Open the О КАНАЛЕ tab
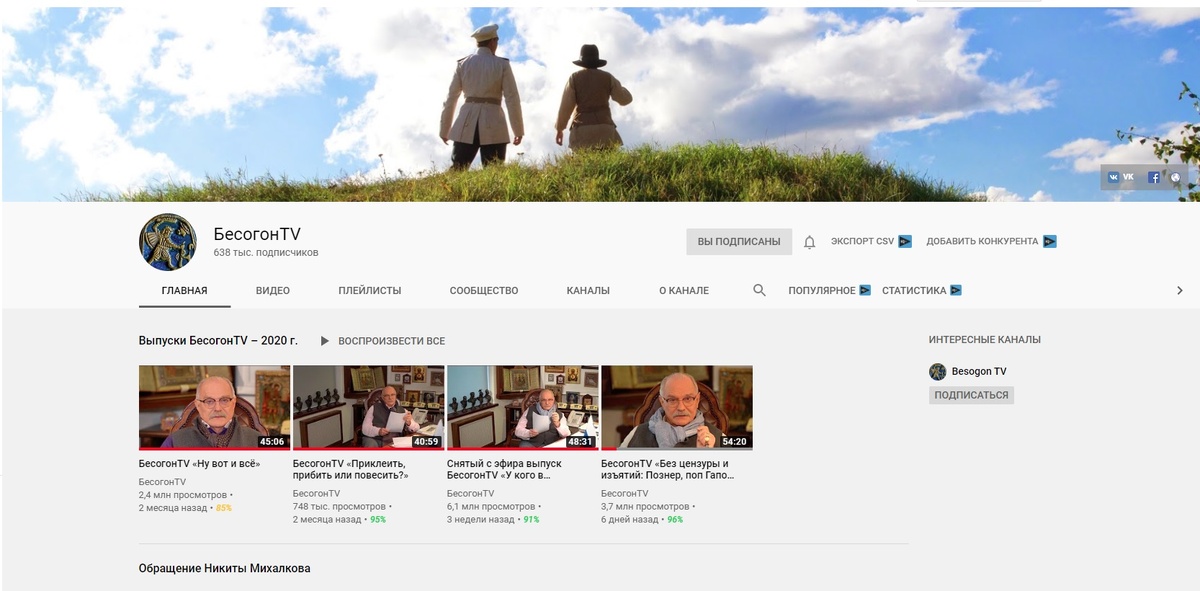The image size is (1200, 591). (684, 291)
